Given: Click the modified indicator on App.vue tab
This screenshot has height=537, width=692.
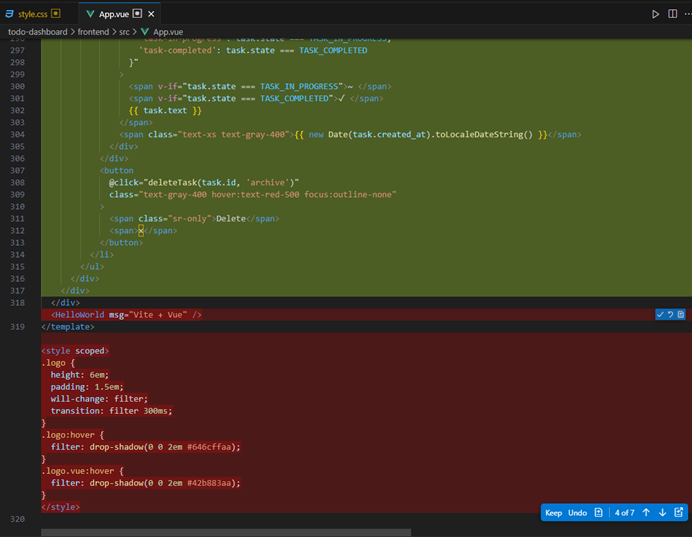Looking at the screenshot, I should coord(137,14).
